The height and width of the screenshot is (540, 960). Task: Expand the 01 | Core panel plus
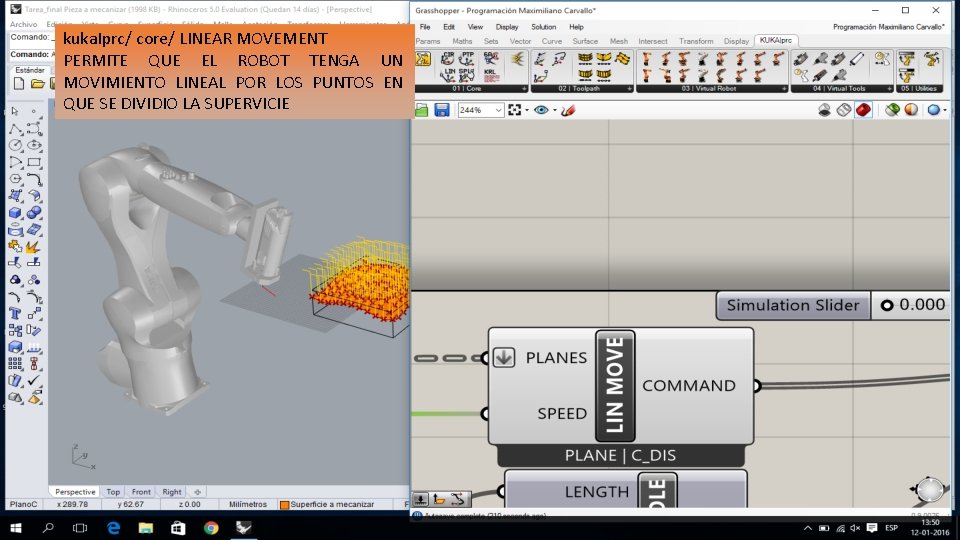click(524, 89)
